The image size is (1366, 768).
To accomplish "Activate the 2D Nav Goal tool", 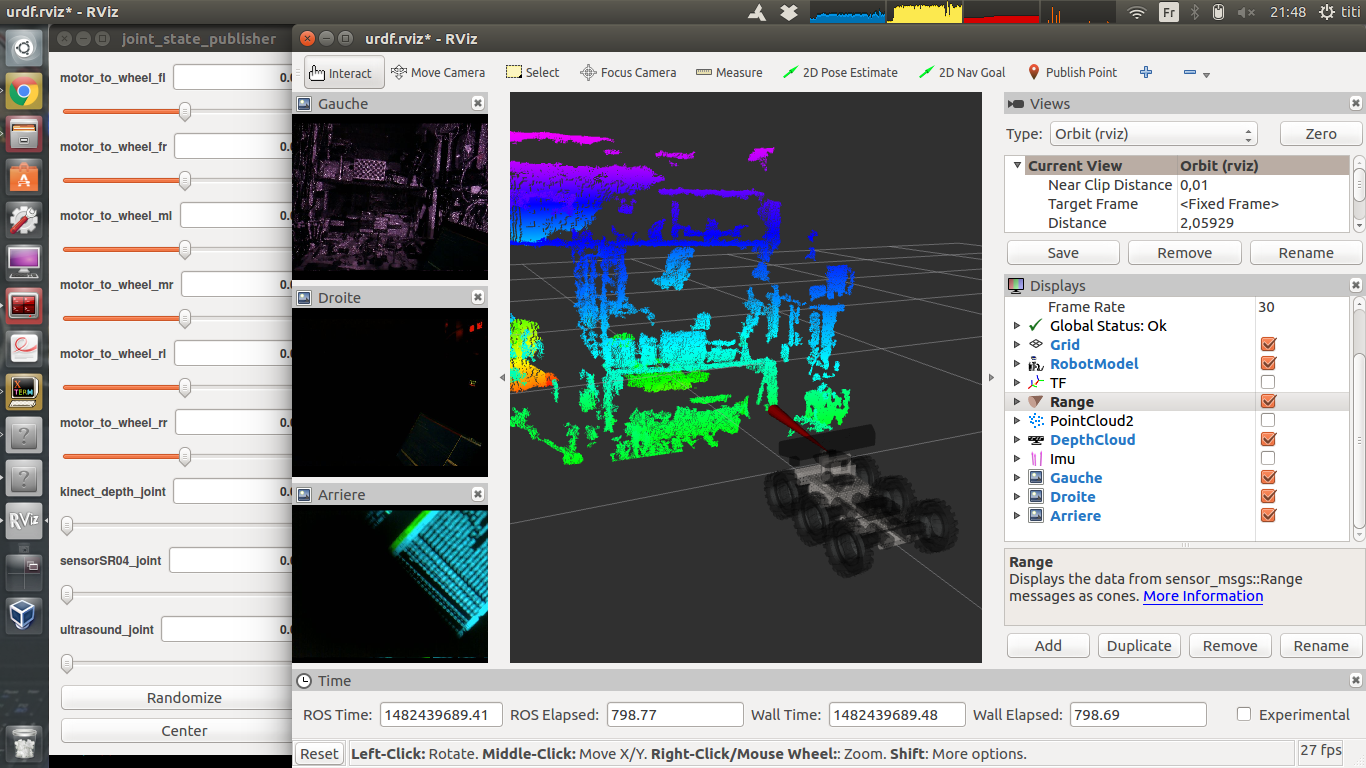I will 962,73.
